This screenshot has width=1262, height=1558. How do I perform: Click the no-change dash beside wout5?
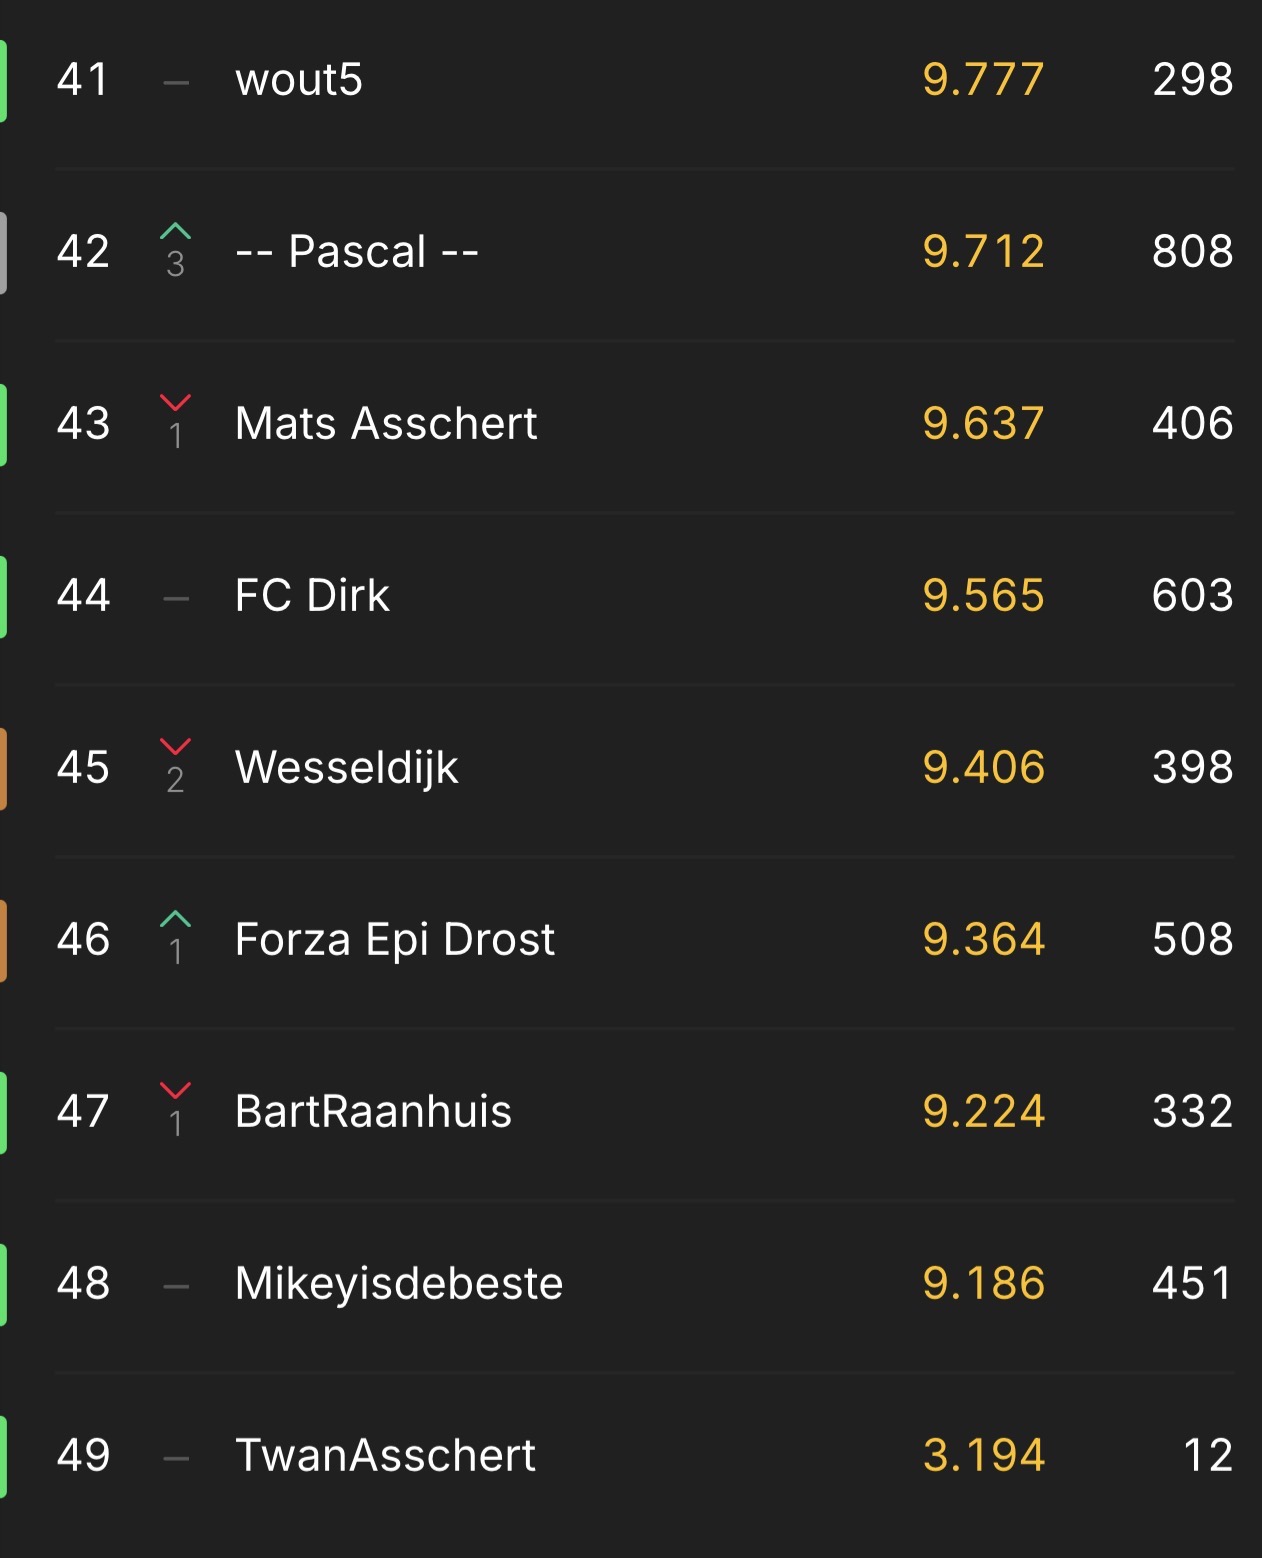tap(176, 83)
